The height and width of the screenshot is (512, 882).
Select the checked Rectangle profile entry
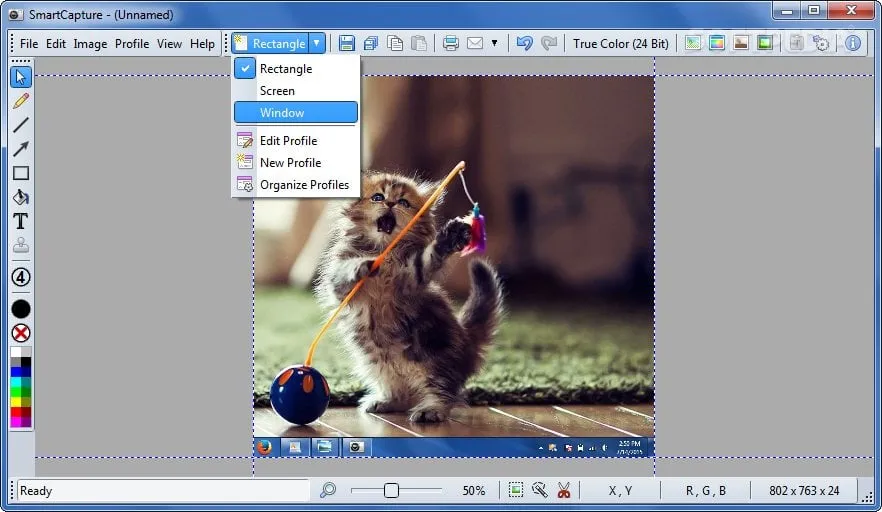coord(296,69)
